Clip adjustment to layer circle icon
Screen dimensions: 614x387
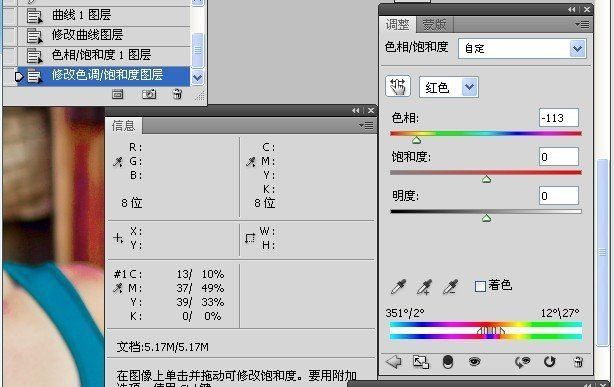tap(448, 362)
